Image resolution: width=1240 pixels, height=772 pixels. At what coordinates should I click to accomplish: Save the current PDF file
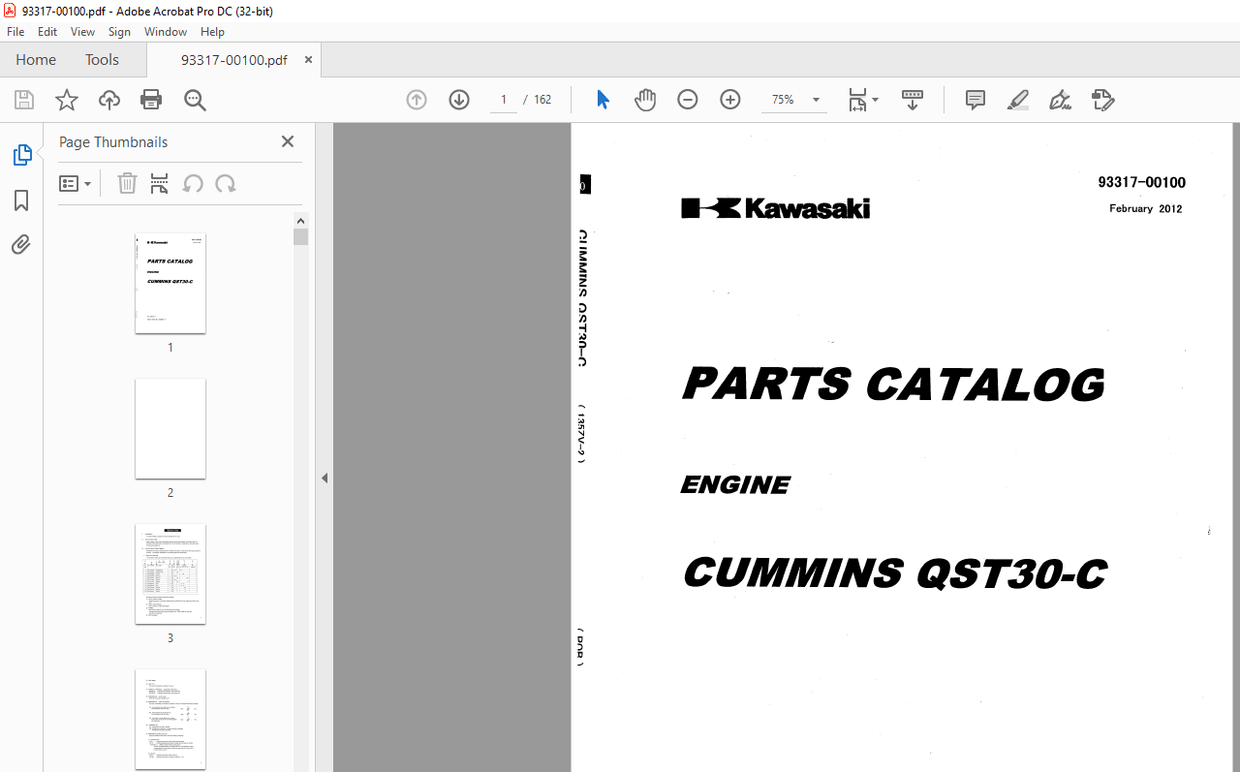click(23, 99)
